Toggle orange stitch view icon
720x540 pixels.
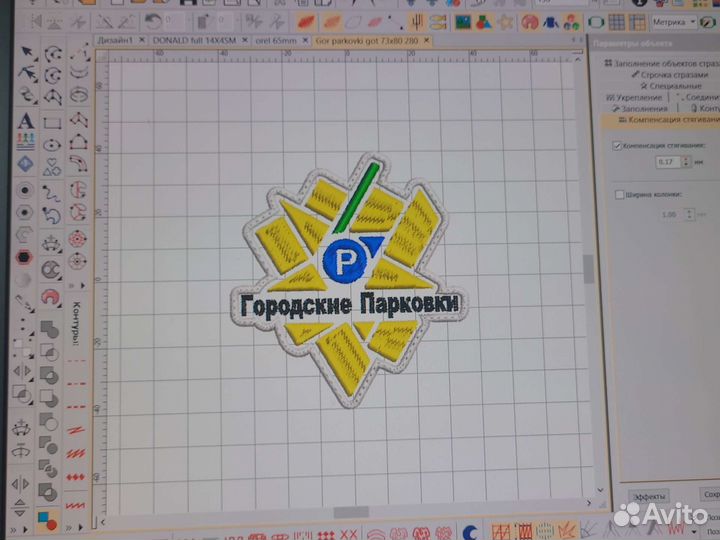tap(331, 22)
